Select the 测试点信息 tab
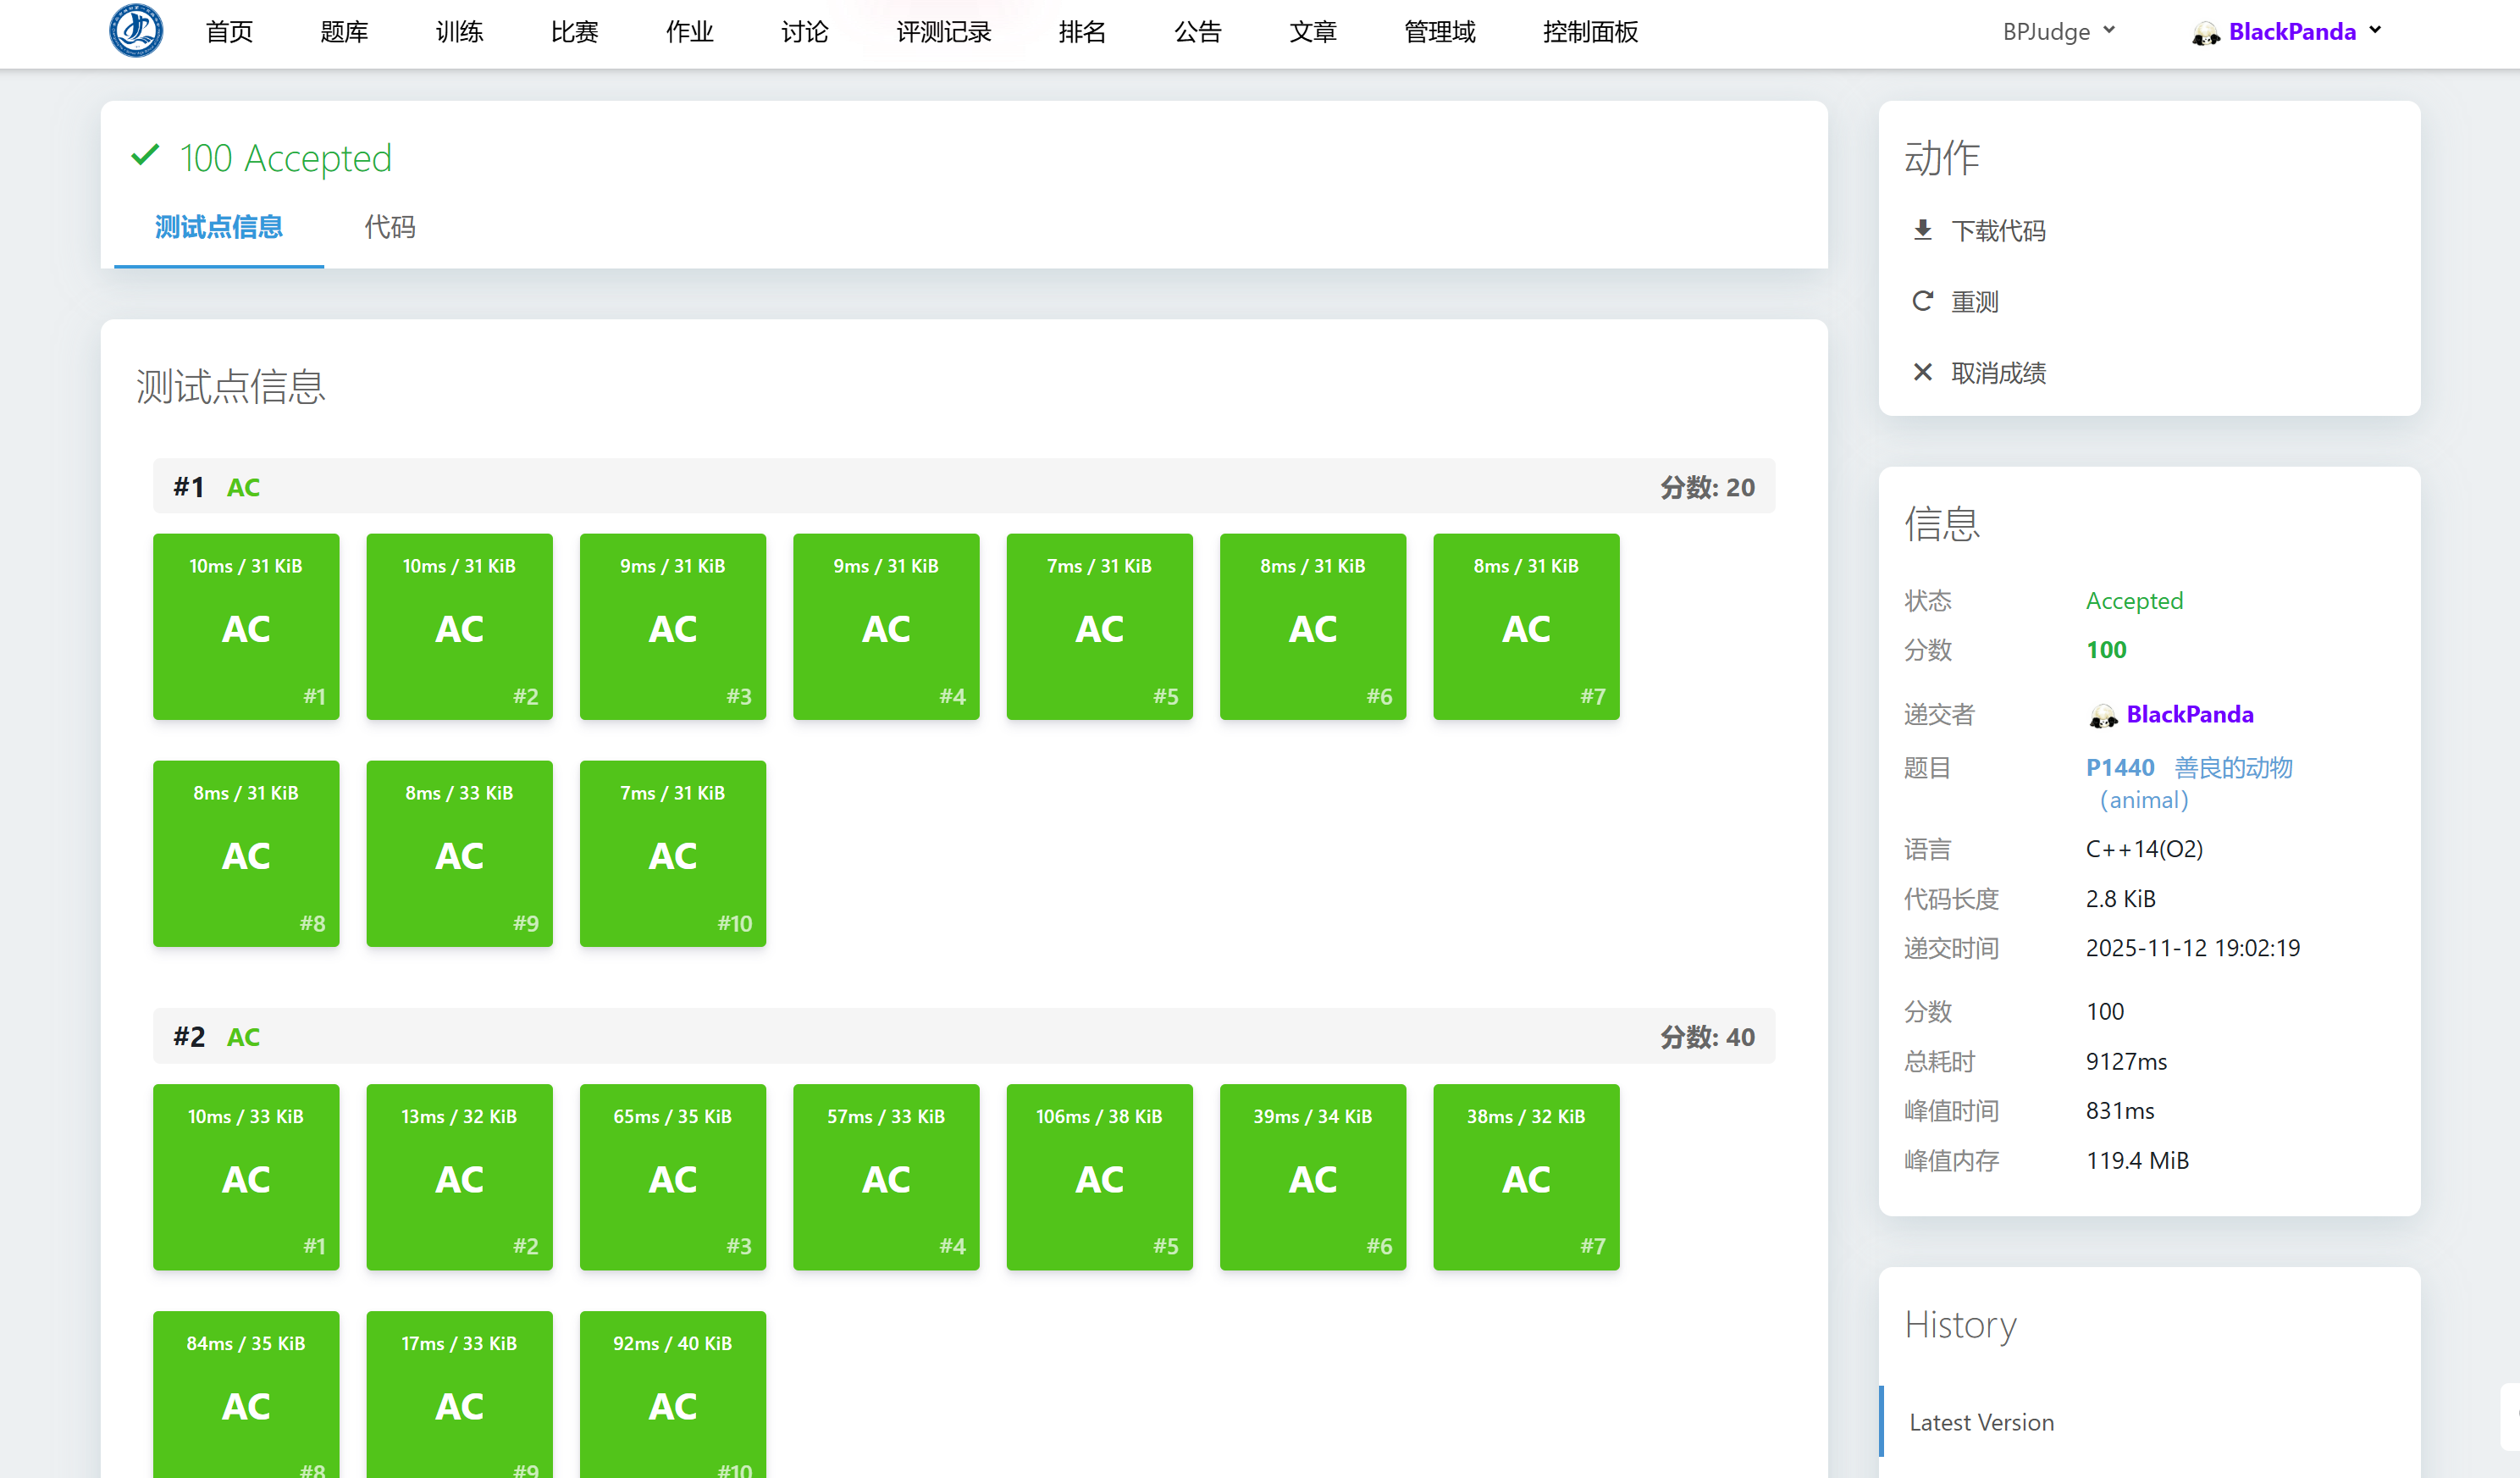 pyautogui.click(x=218, y=227)
